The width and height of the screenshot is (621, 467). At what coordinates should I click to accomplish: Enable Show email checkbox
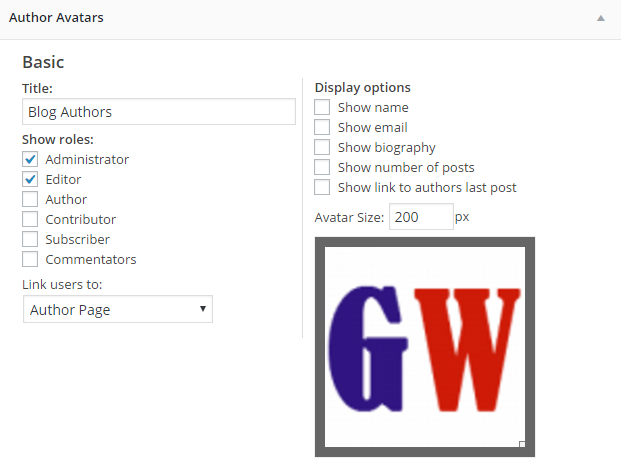coord(322,127)
